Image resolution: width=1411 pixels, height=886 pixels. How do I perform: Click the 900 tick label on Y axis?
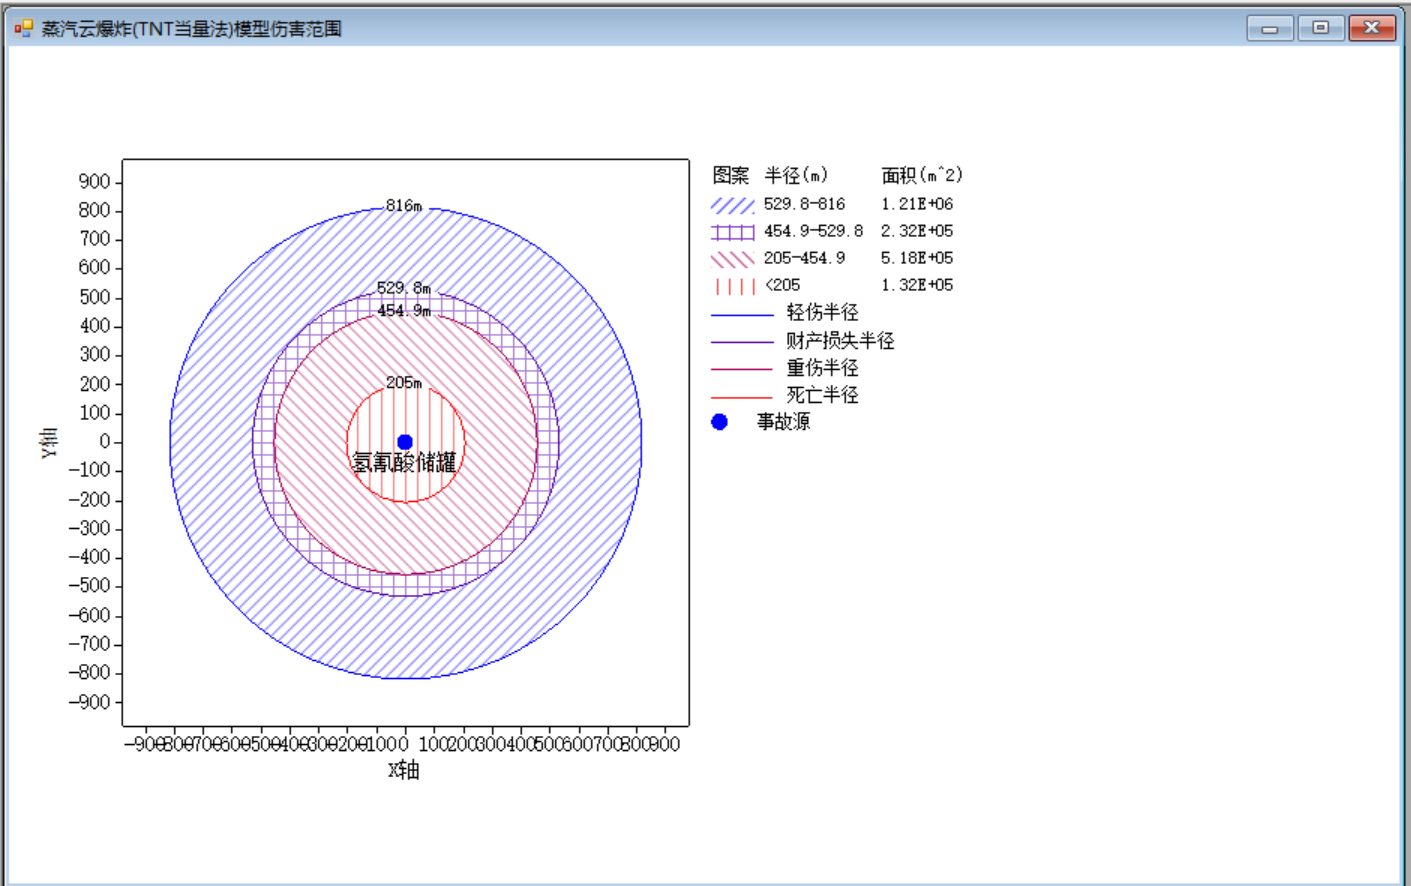click(94, 181)
